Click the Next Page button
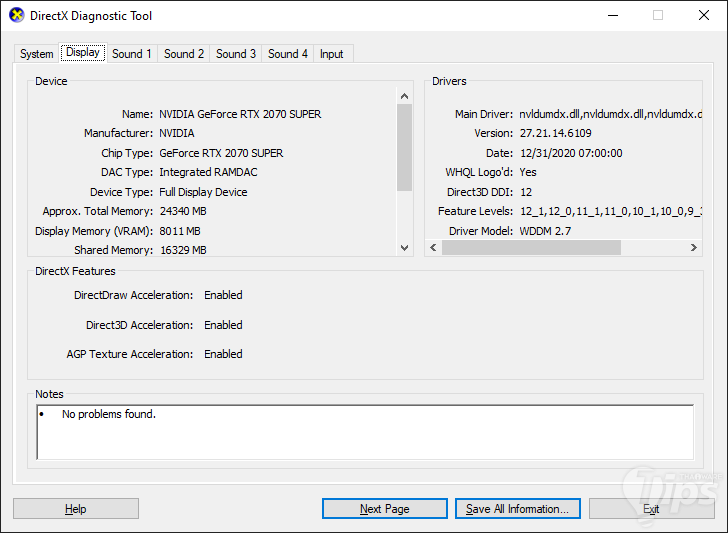Viewport: 728px width, 533px height. [x=384, y=509]
